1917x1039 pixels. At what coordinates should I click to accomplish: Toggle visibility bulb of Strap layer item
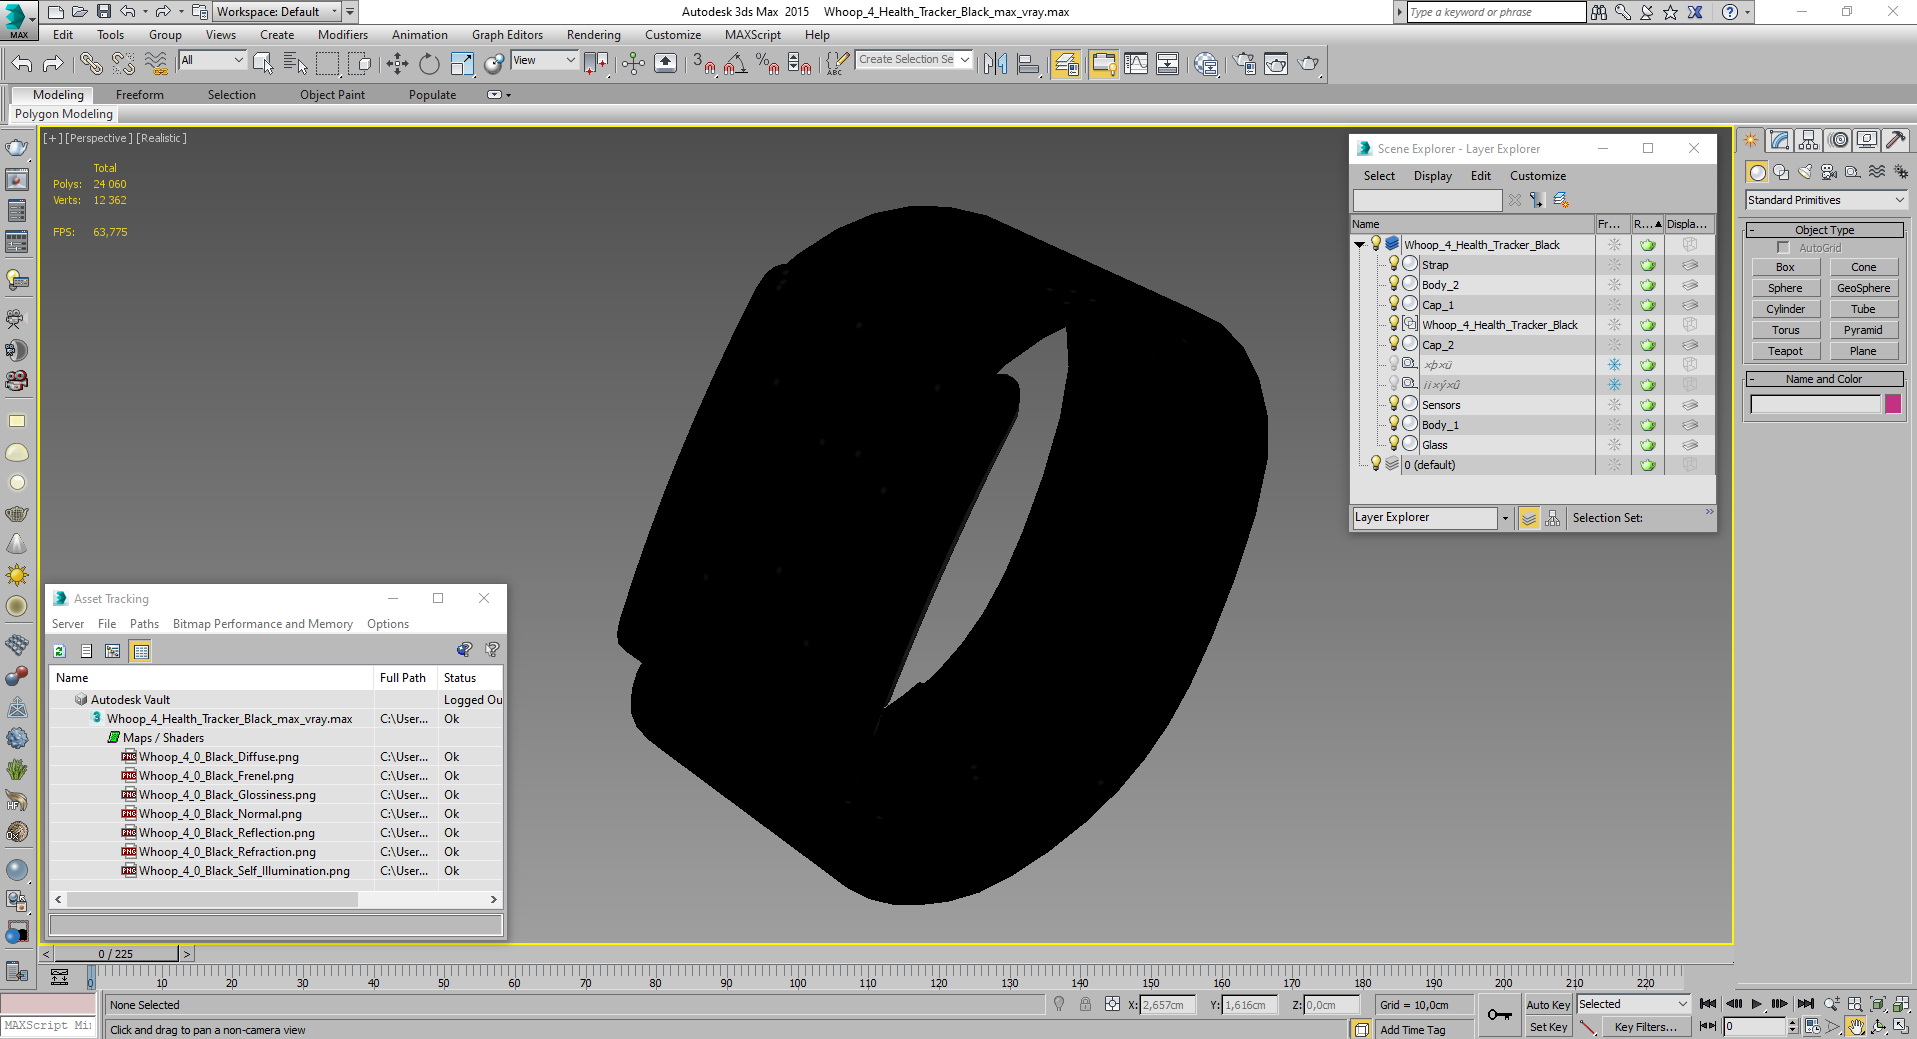[x=1393, y=264]
